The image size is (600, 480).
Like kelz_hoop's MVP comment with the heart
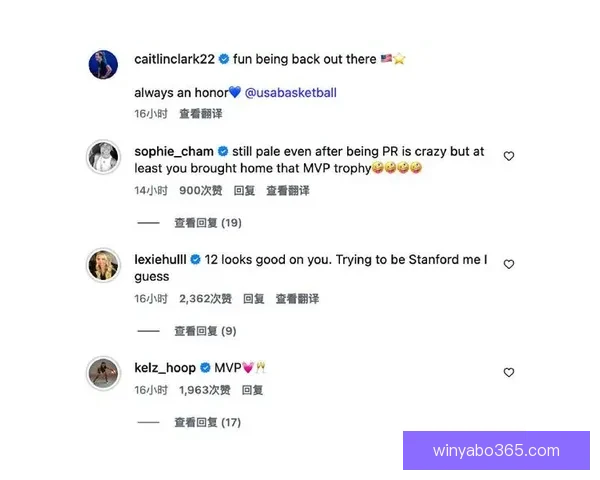point(509,372)
